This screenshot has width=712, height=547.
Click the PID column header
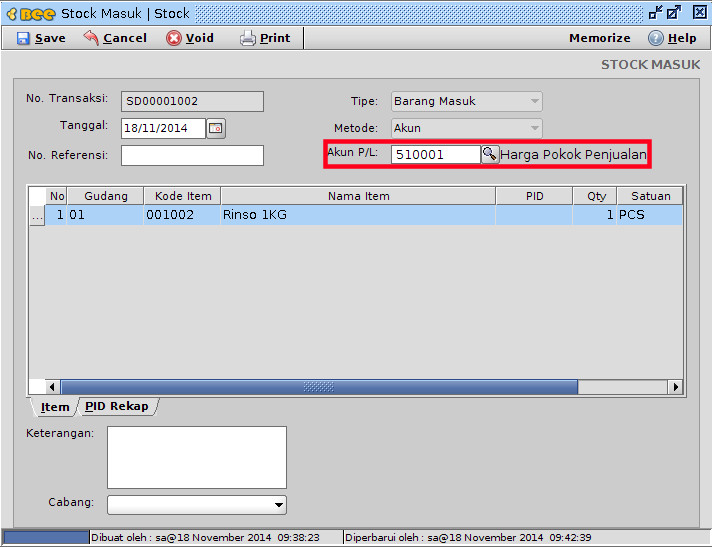[534, 196]
